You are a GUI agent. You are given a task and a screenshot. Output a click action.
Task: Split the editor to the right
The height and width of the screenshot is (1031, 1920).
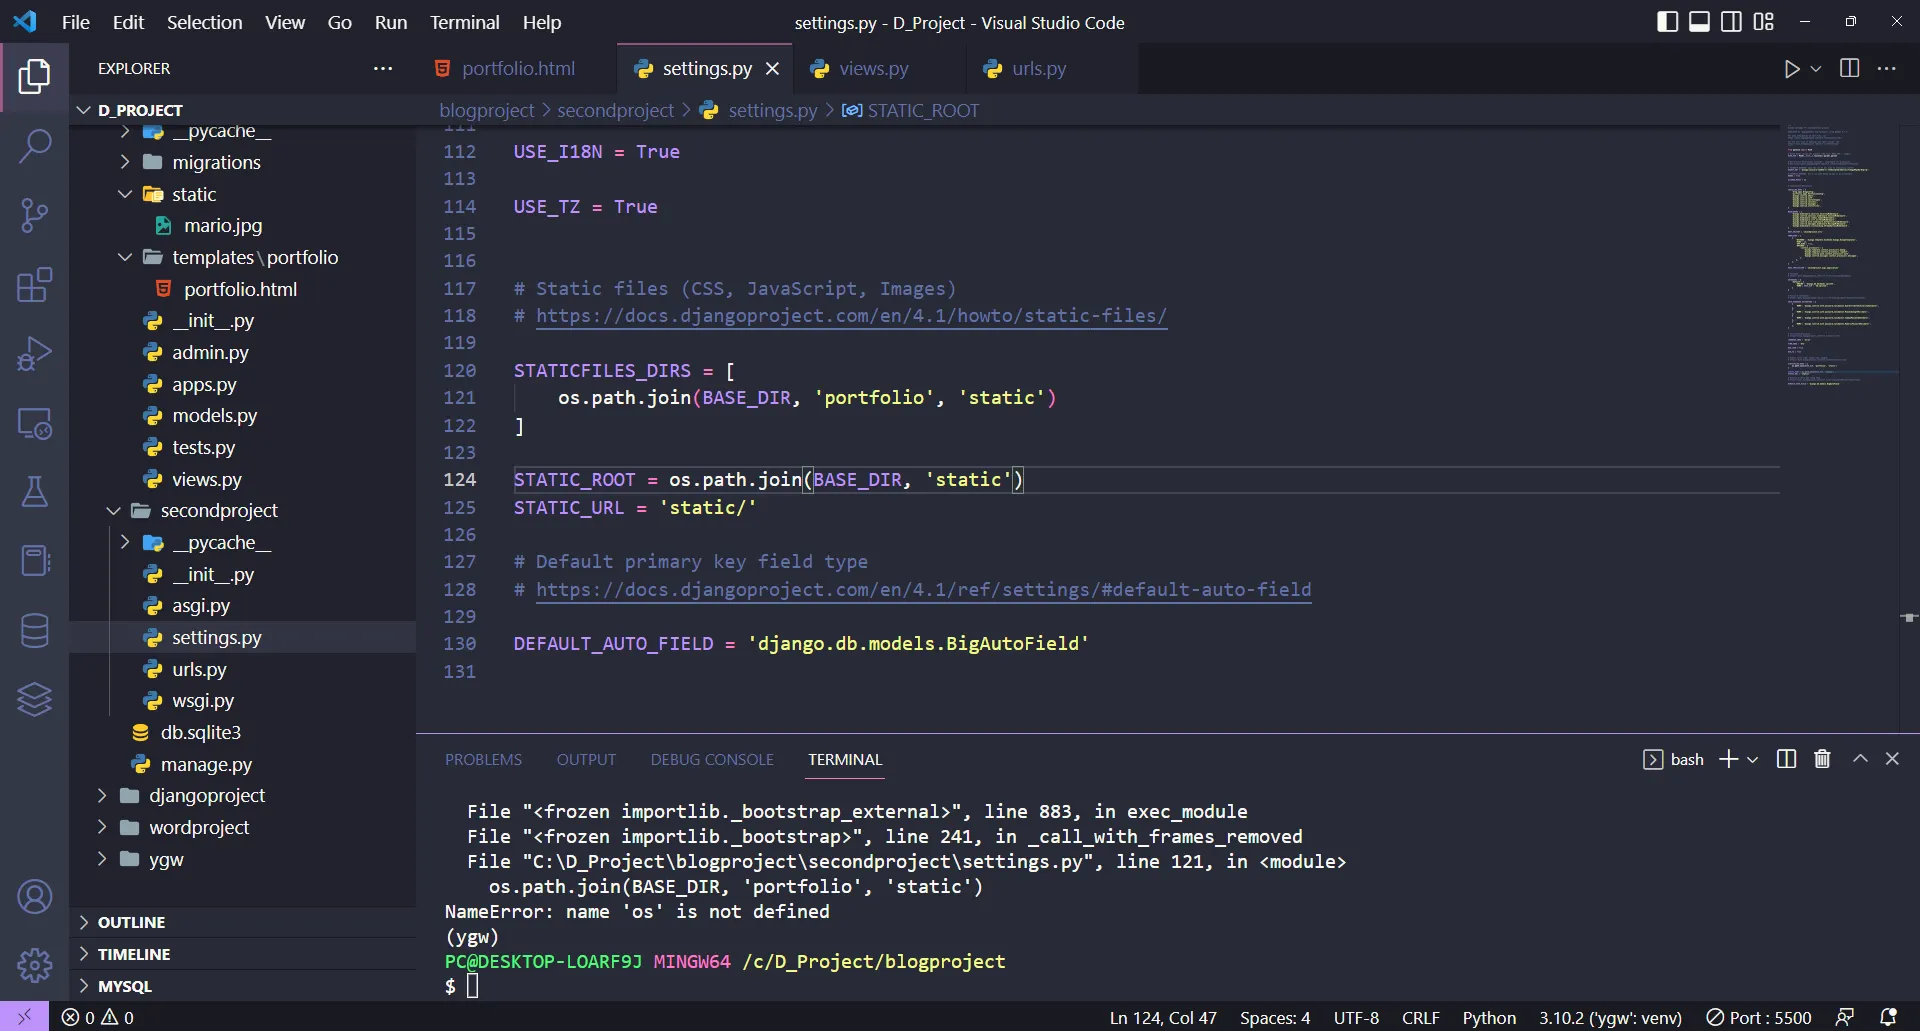pyautogui.click(x=1849, y=69)
